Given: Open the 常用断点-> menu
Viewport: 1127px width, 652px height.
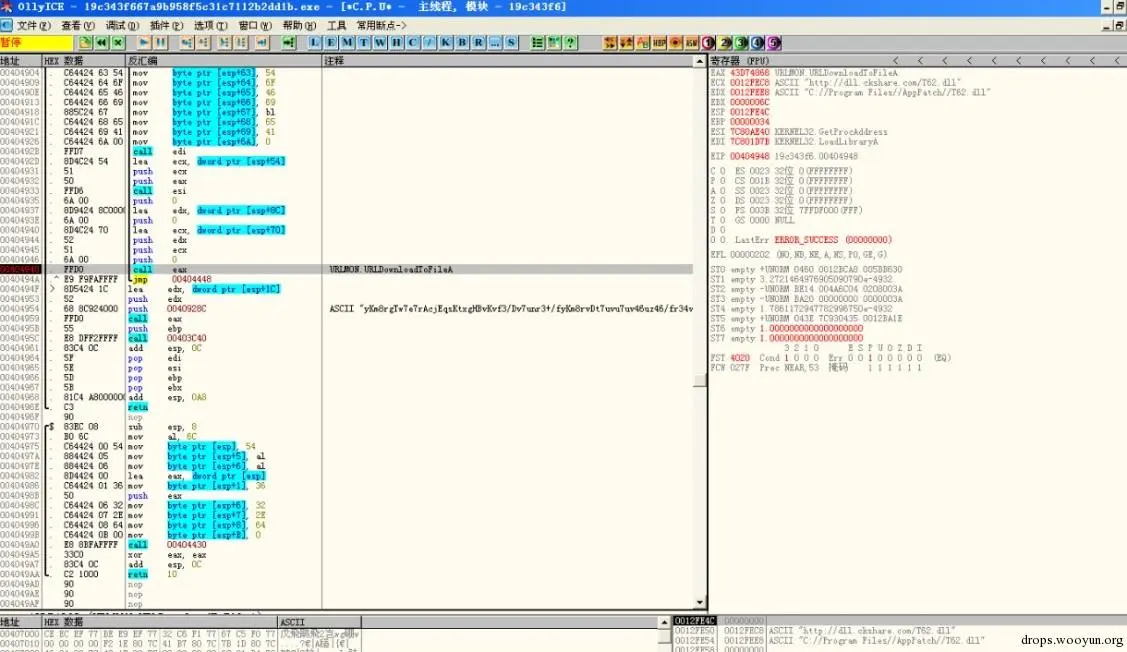Looking at the screenshot, I should pos(382,25).
